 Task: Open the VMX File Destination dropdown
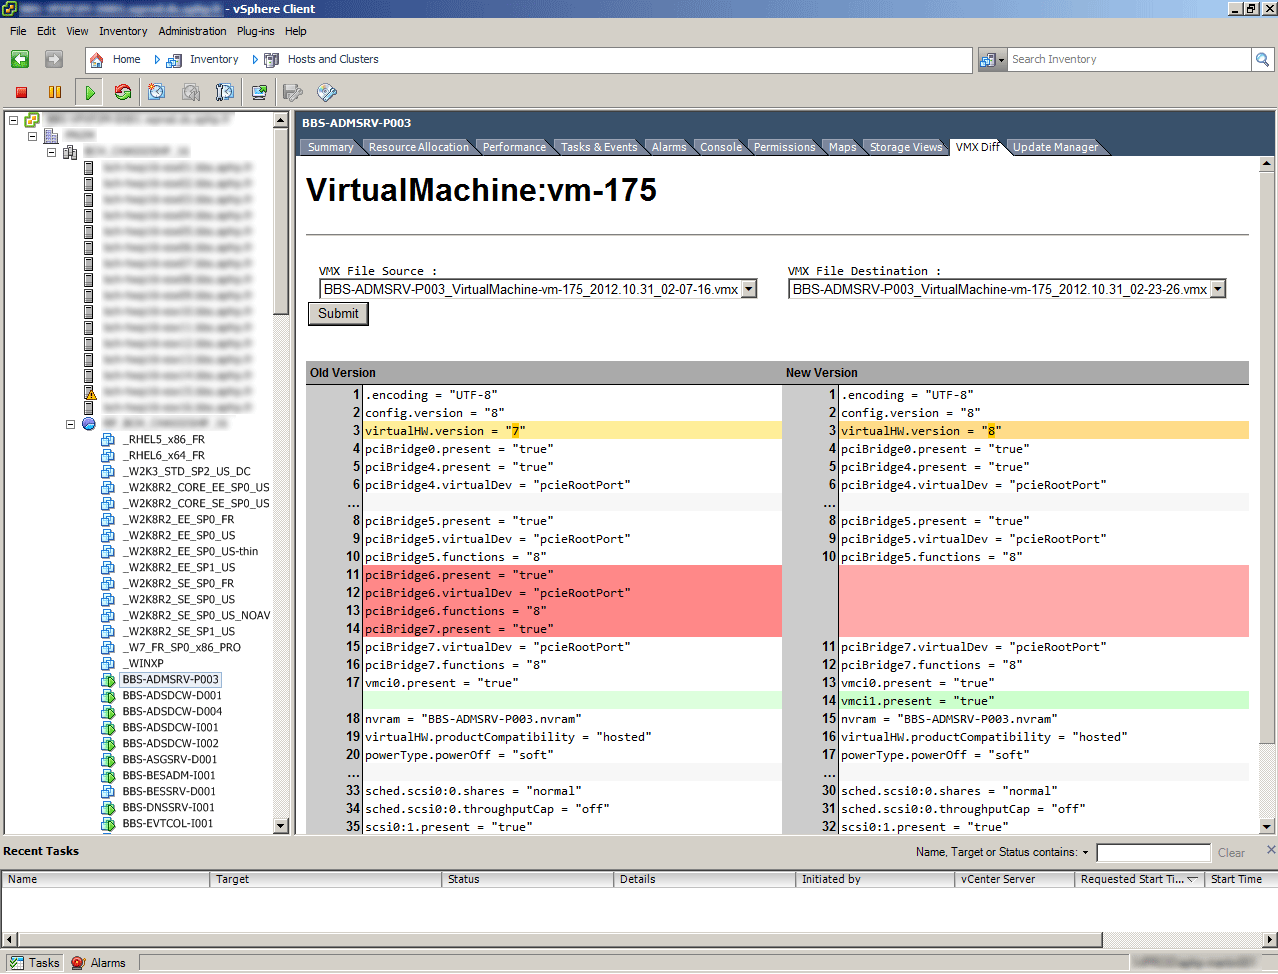point(1218,290)
